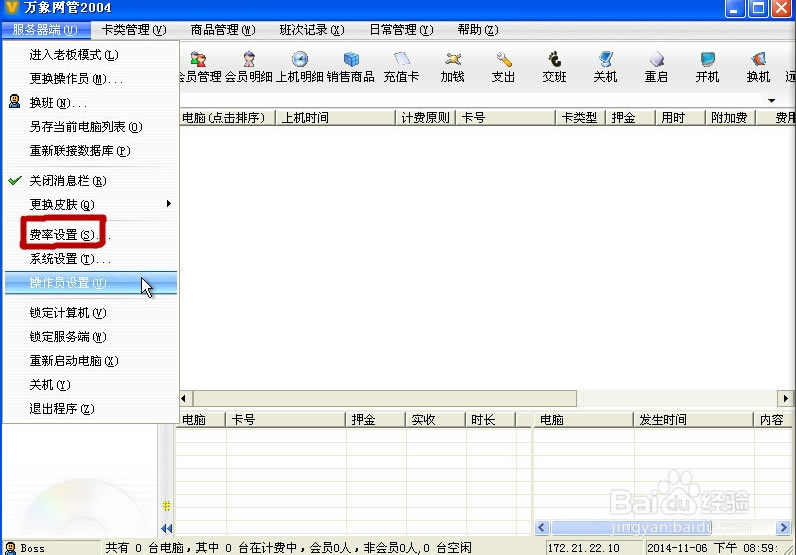This screenshot has width=796, height=555.
Task: Toggle the checked 关闭消息栏 menu item
Action: pyautogui.click(x=68, y=181)
